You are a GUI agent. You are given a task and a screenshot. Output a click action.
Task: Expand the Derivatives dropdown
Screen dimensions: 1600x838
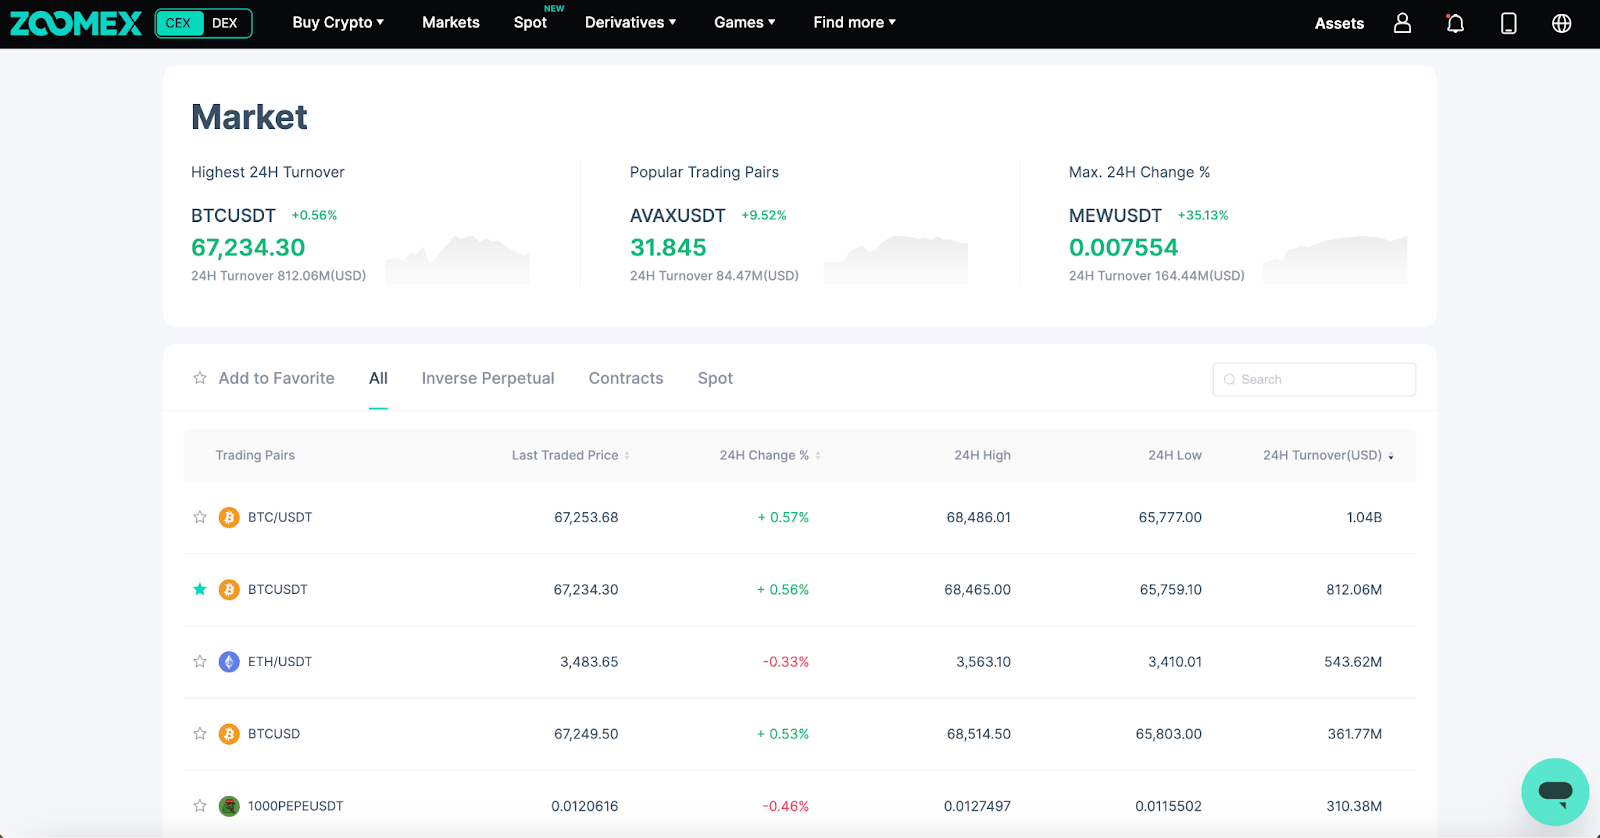[631, 22]
